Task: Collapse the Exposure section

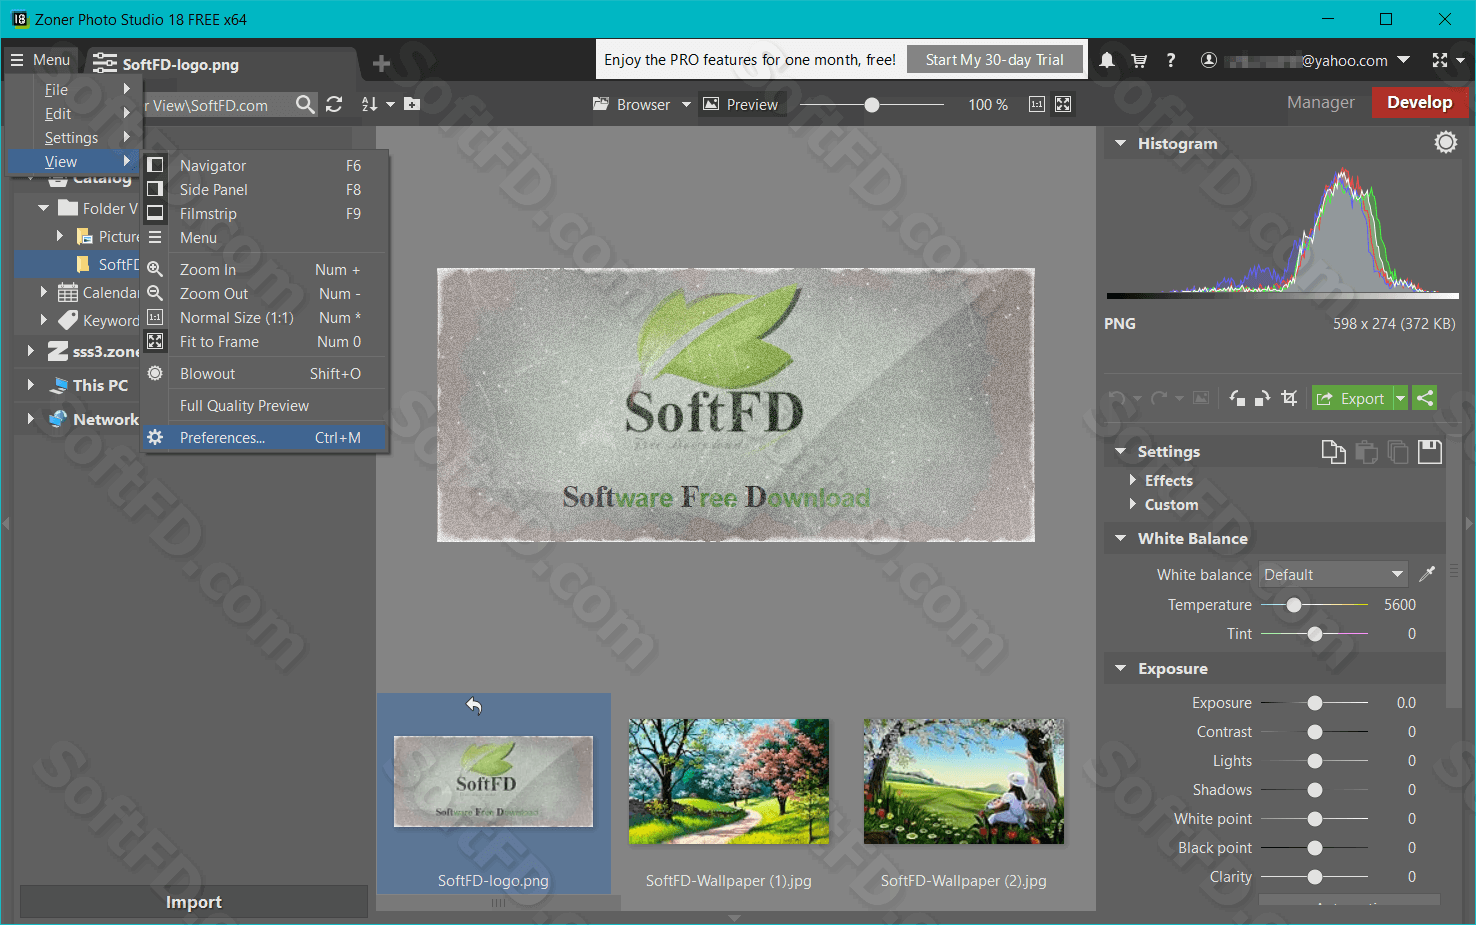Action: 1121,668
